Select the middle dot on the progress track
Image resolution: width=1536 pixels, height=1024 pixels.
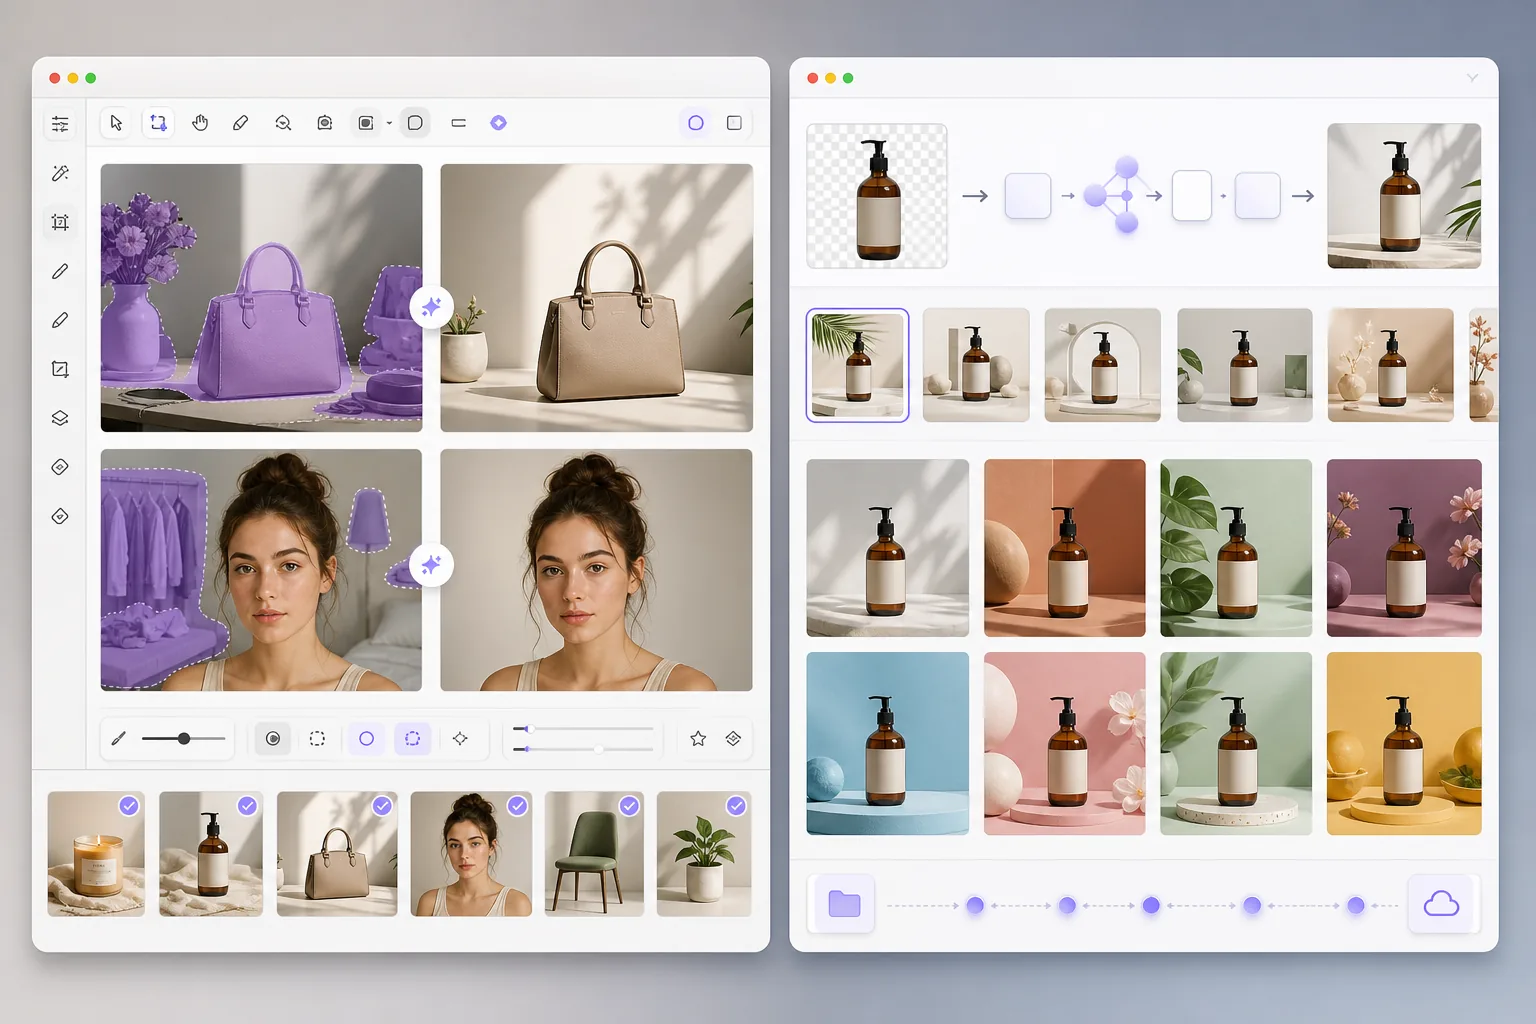pos(1151,905)
